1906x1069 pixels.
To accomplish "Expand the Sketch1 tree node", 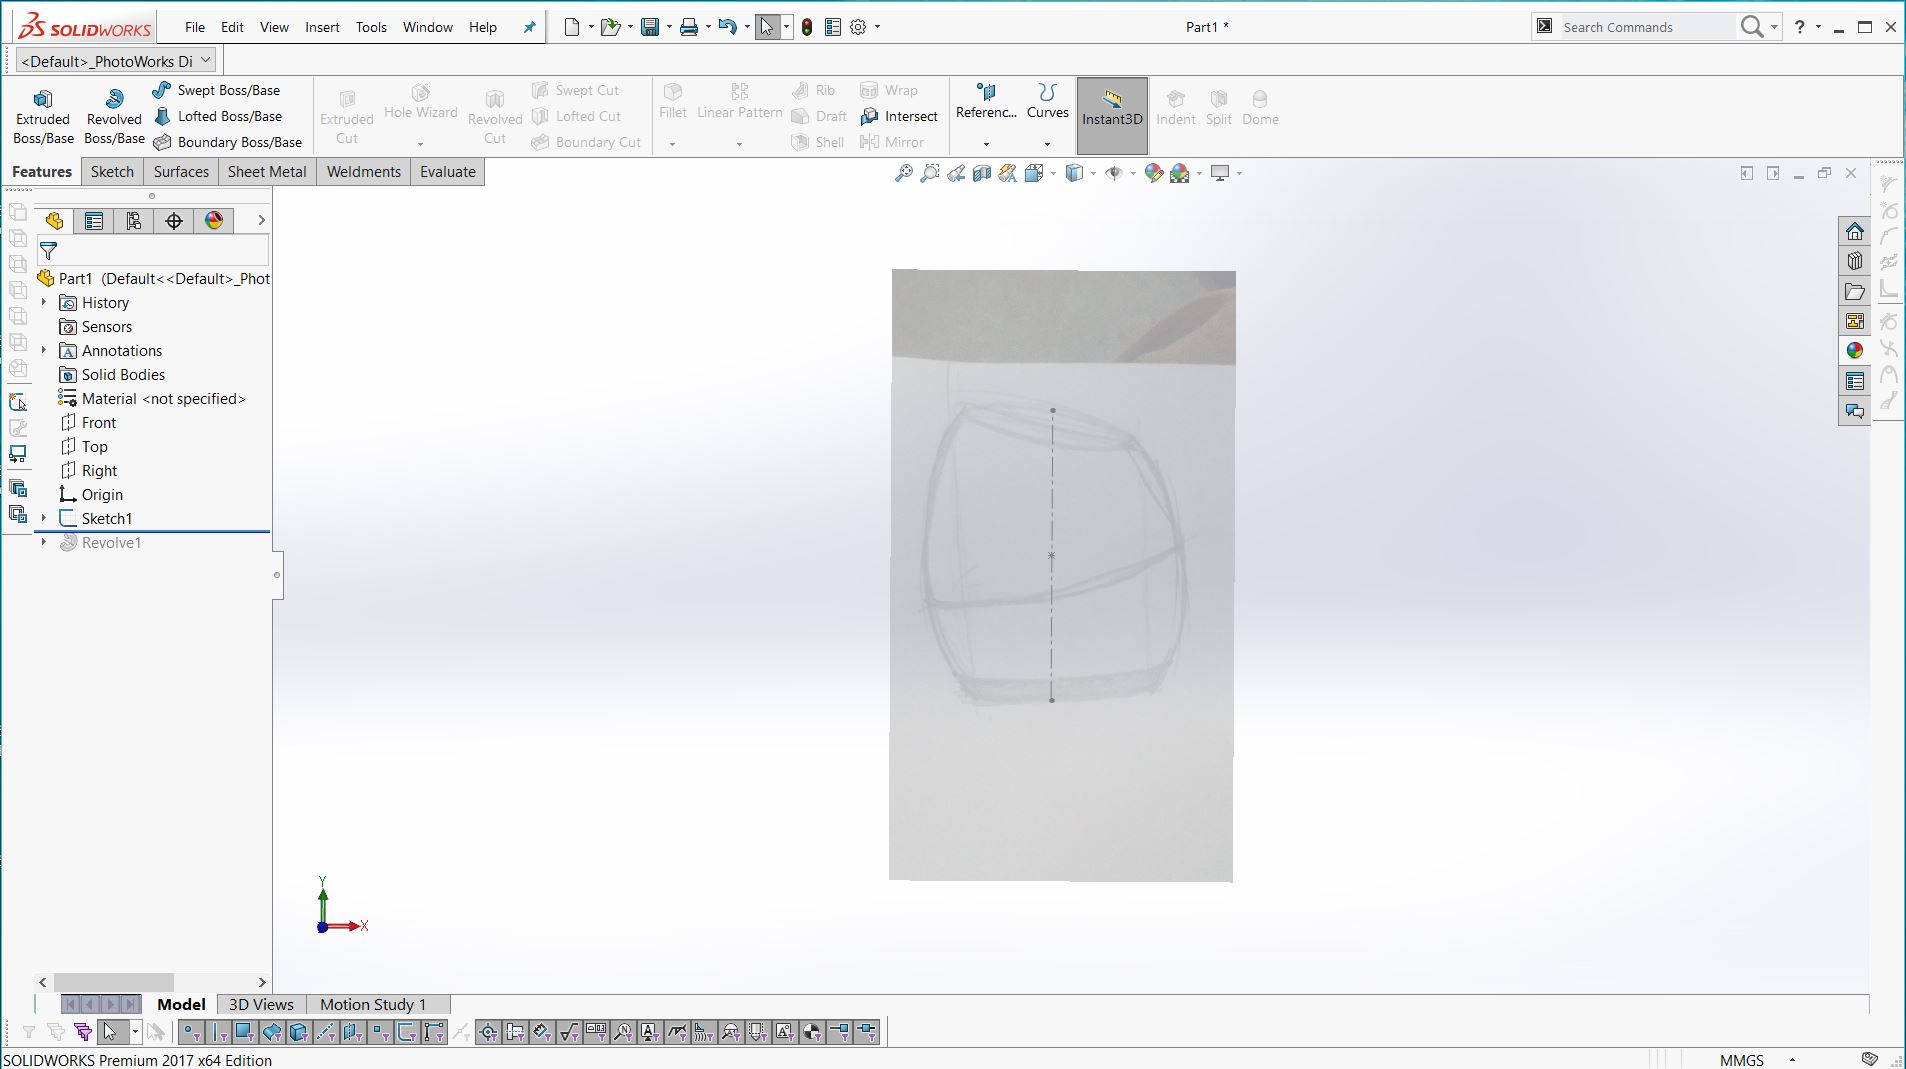I will pos(44,518).
